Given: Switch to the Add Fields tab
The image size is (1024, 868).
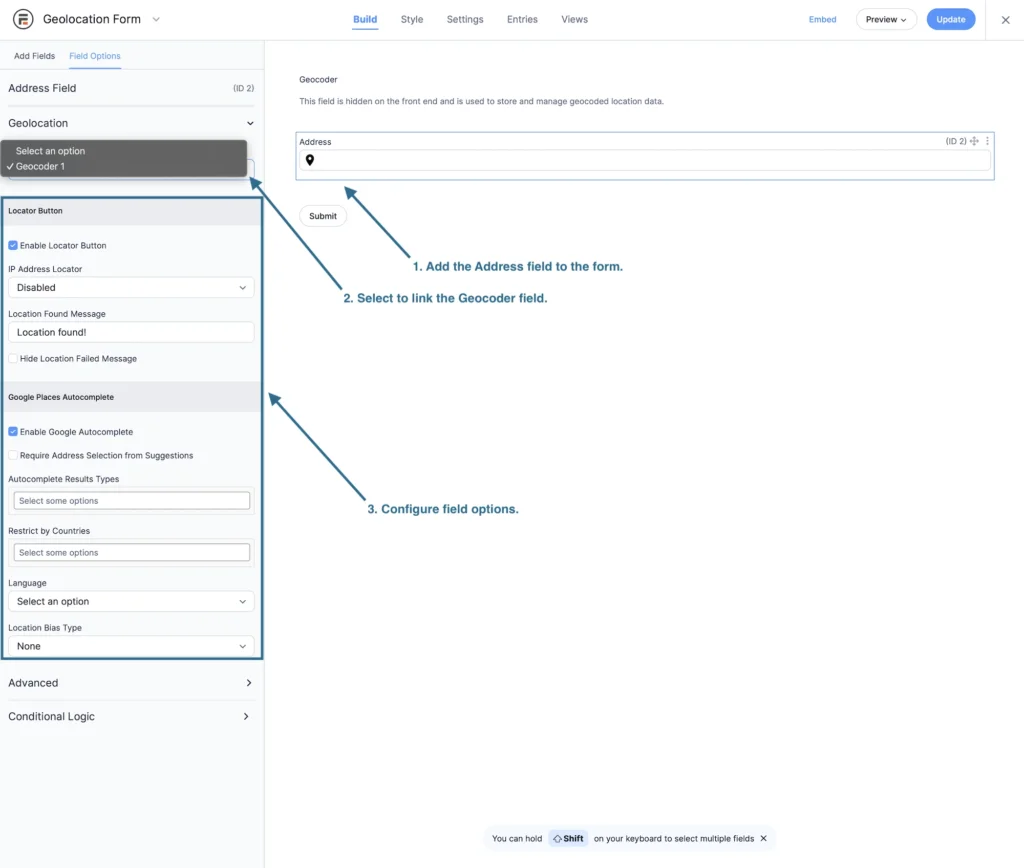Looking at the screenshot, I should coord(34,56).
